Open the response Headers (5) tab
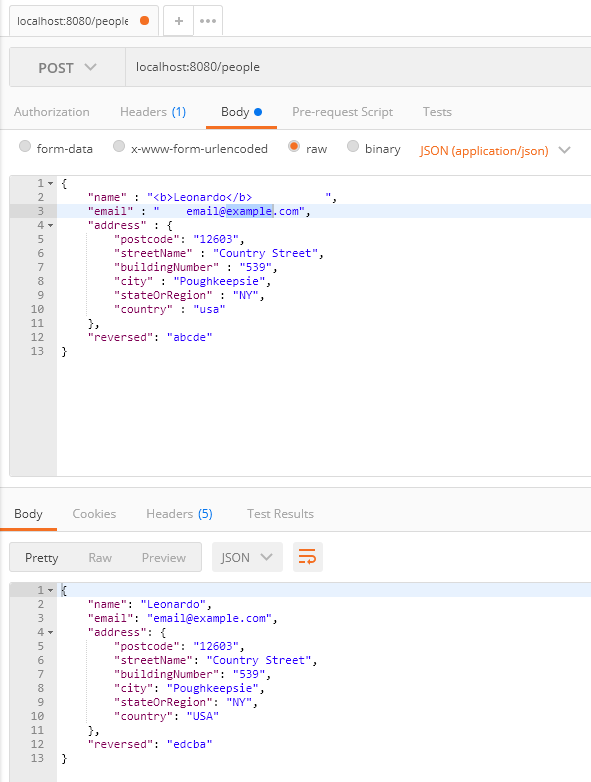591x782 pixels. click(x=179, y=514)
